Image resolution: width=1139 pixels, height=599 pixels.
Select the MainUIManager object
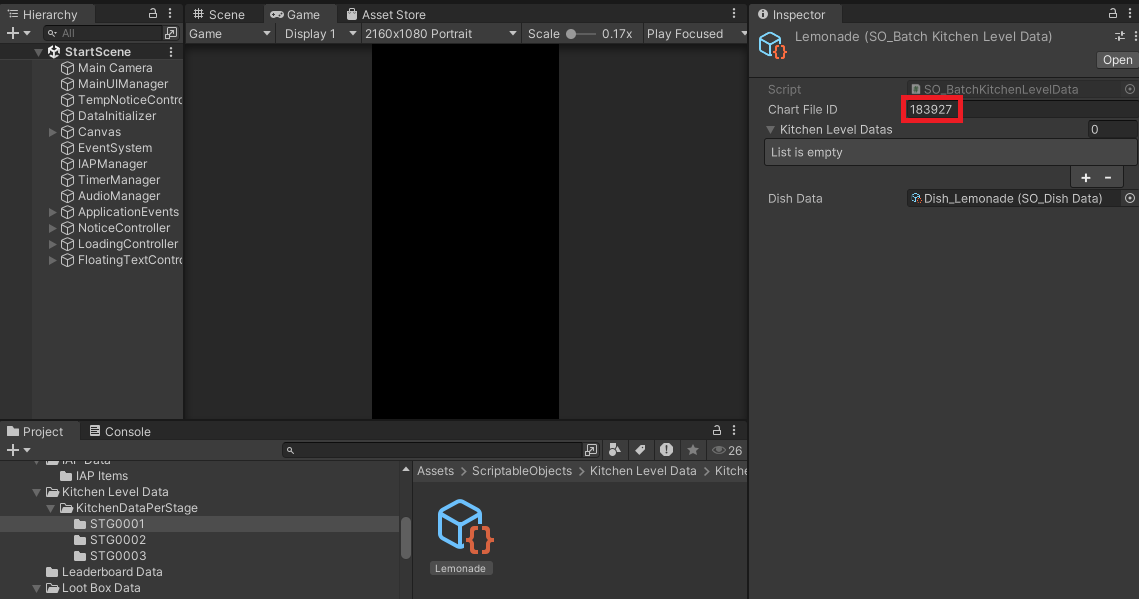click(x=123, y=83)
